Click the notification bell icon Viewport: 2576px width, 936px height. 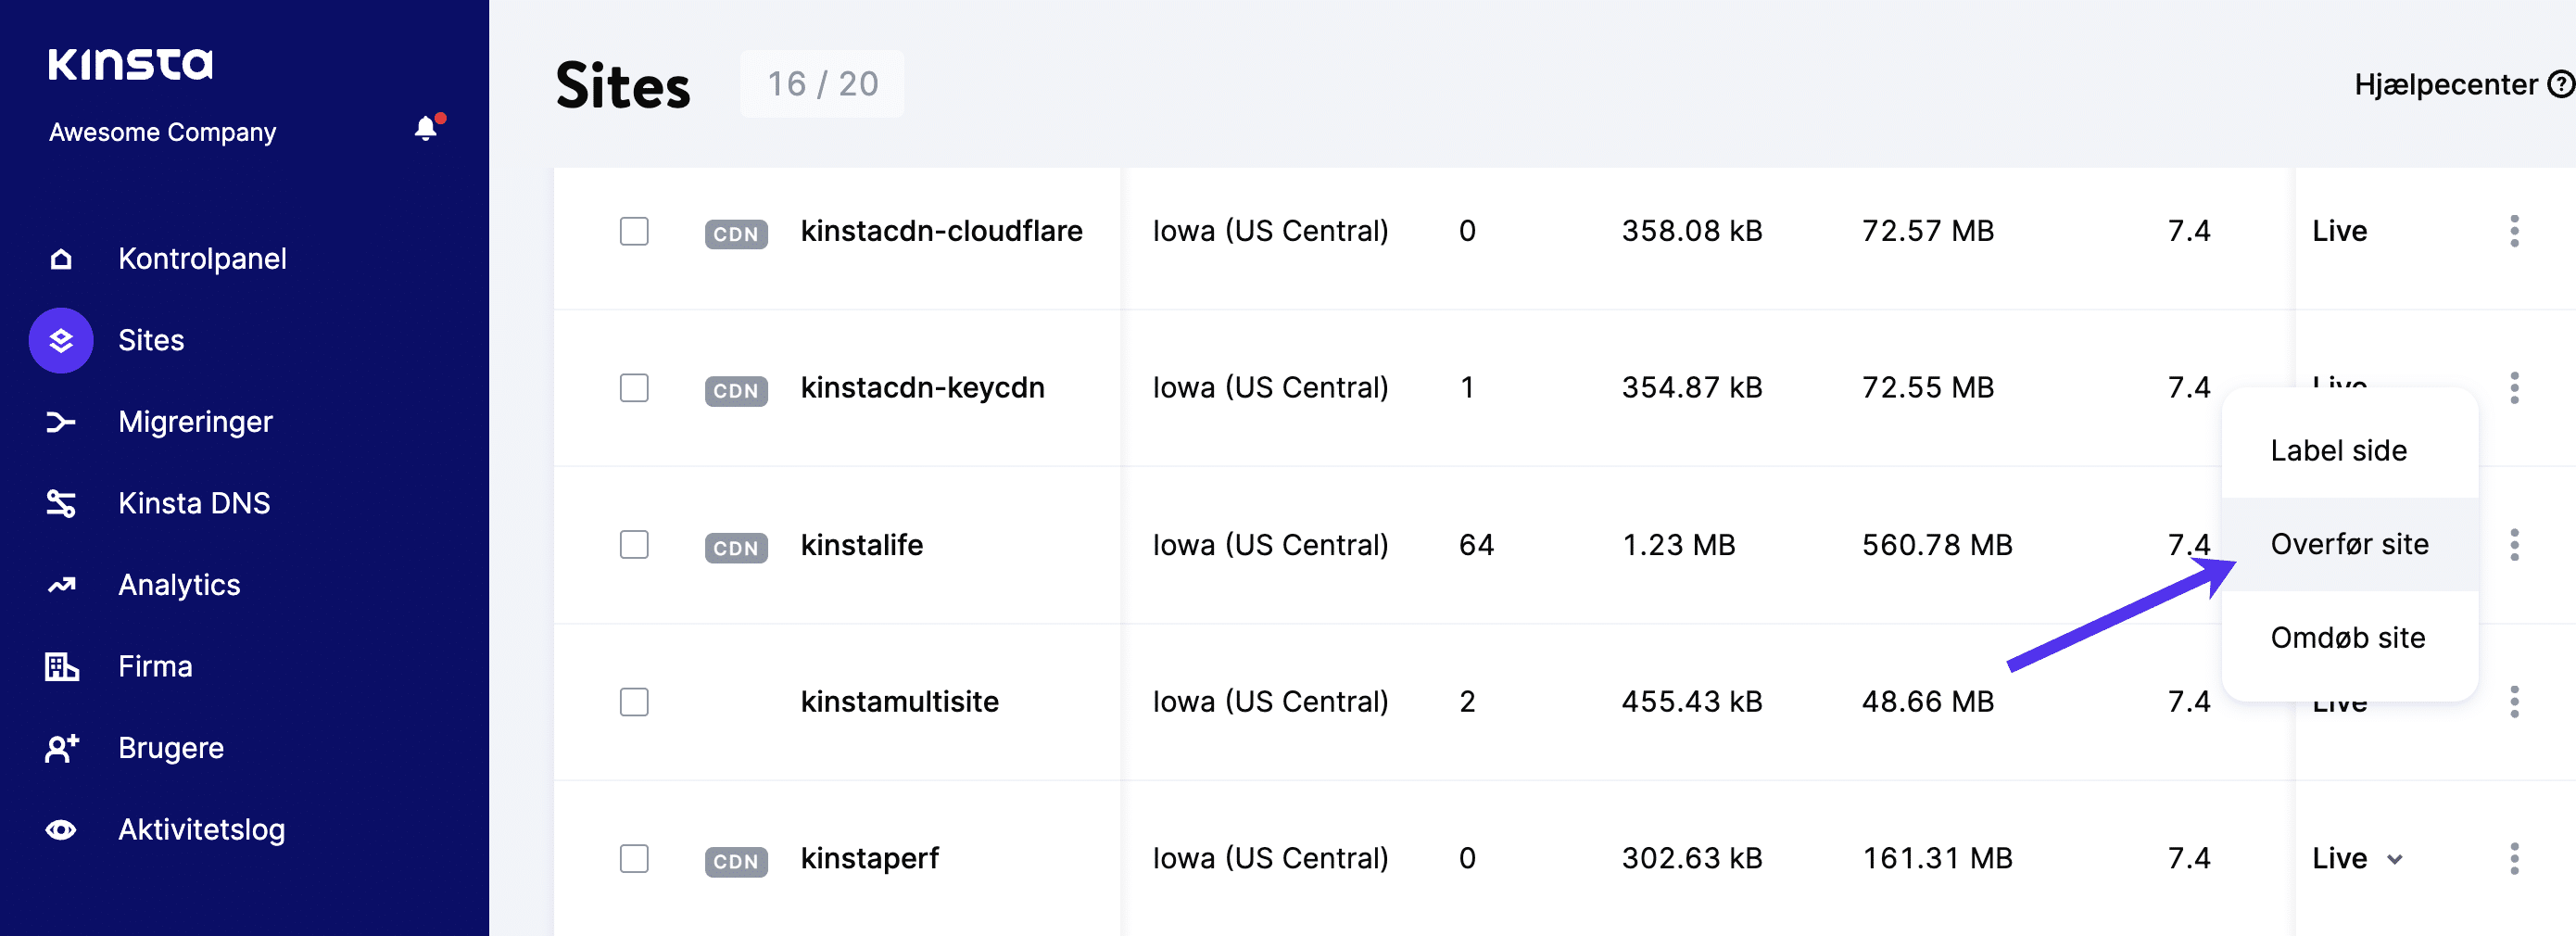tap(426, 128)
